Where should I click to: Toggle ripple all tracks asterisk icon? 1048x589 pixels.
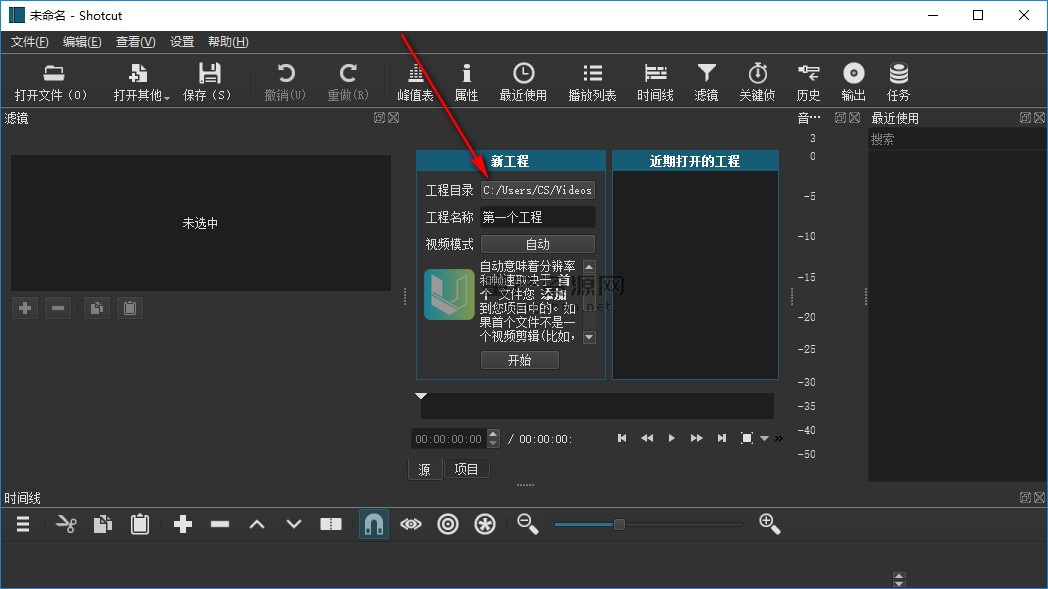click(485, 525)
